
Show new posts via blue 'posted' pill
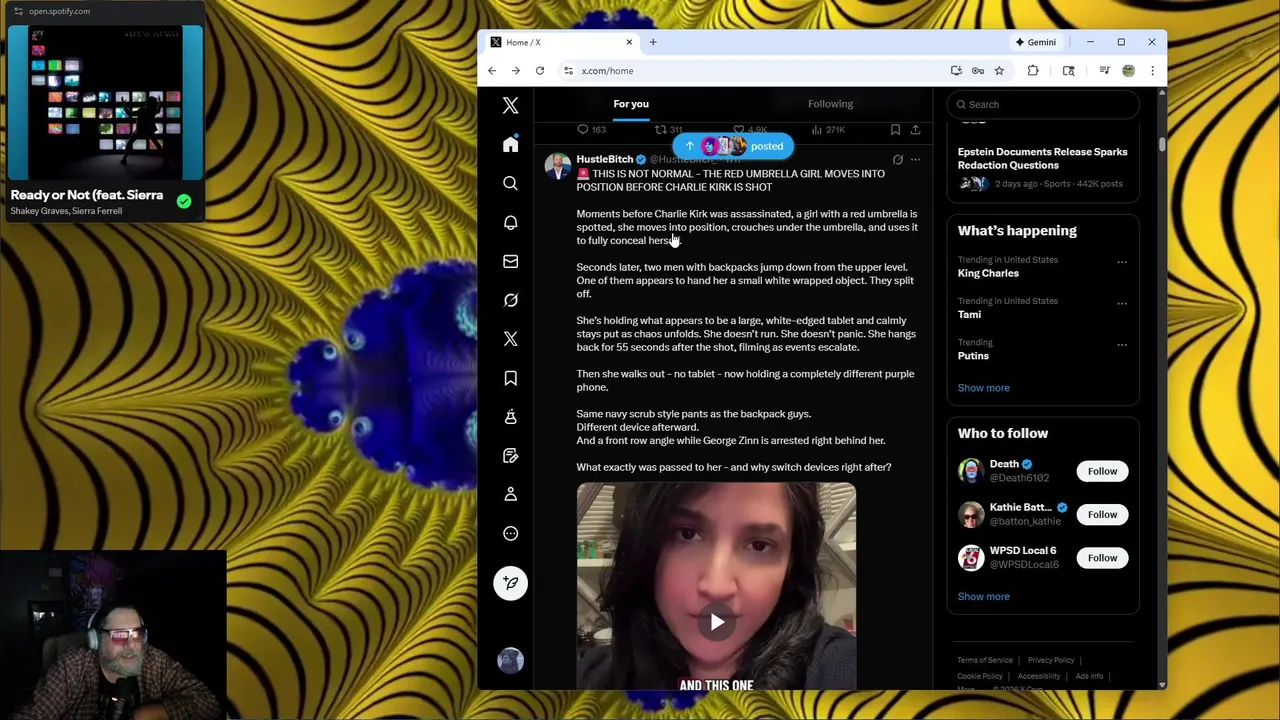(x=733, y=146)
